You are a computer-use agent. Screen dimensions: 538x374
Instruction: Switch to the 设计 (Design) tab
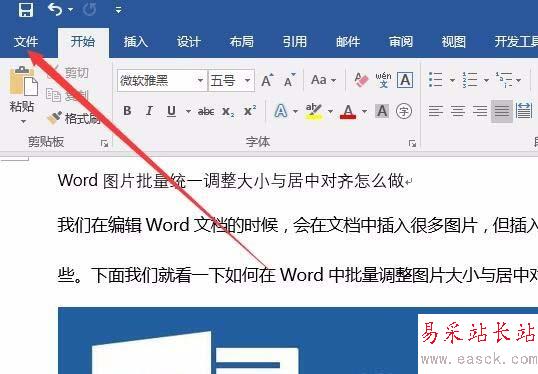click(189, 42)
